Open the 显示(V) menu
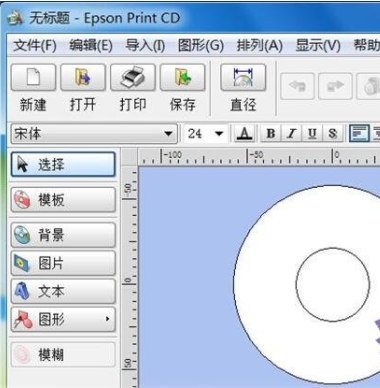380x388 pixels. click(x=318, y=45)
